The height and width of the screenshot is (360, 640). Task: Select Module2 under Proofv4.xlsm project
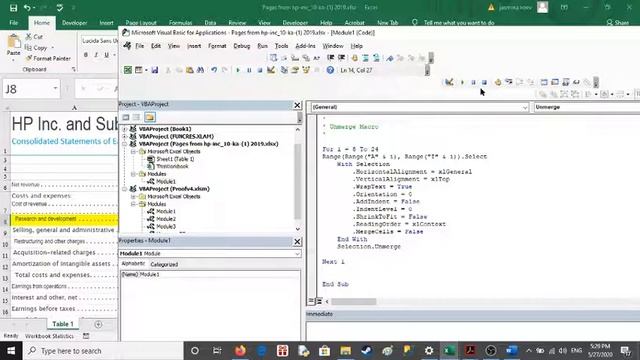pyautogui.click(x=166, y=219)
